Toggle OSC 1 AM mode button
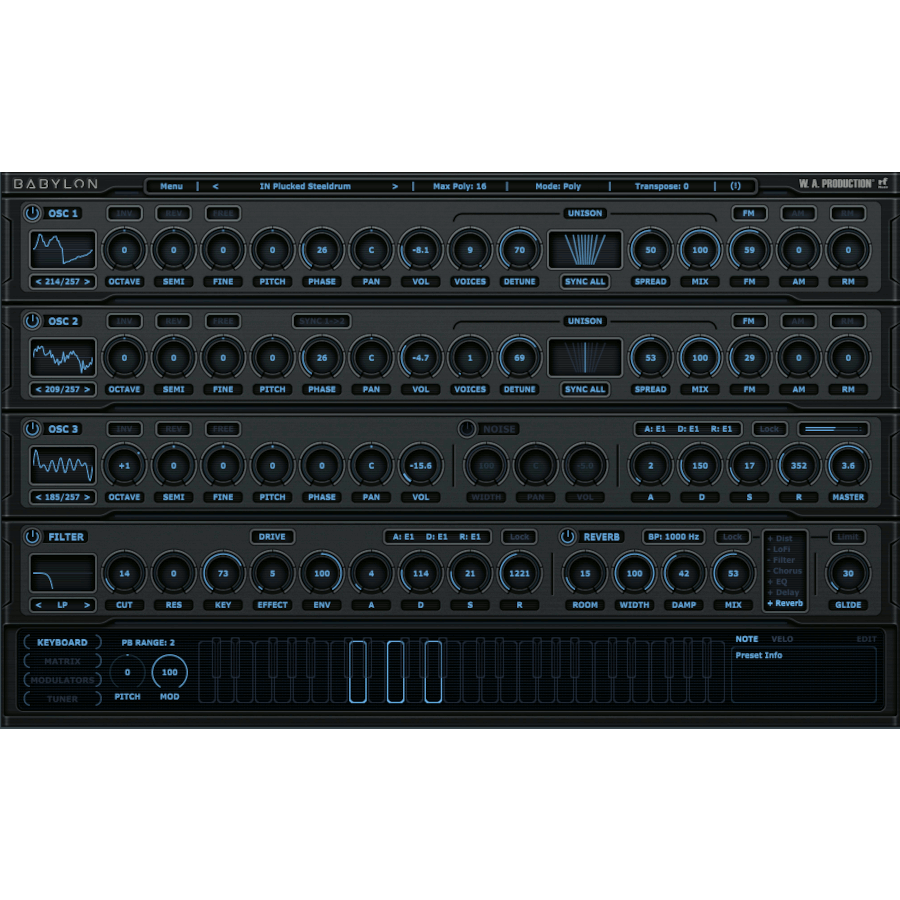The image size is (900, 900). tap(798, 213)
